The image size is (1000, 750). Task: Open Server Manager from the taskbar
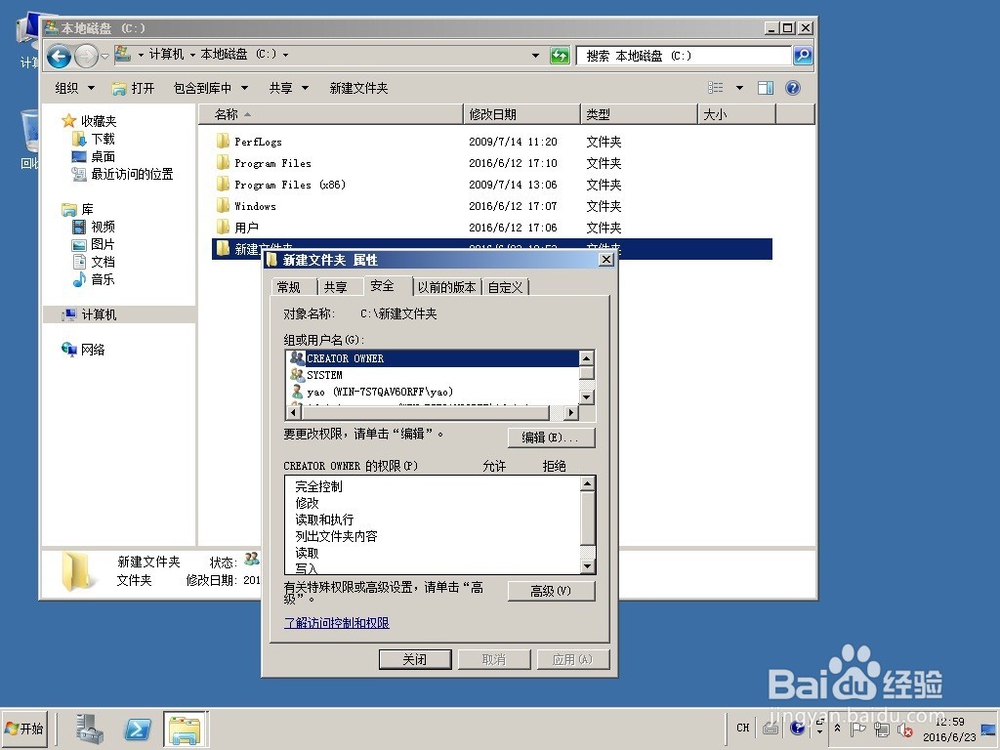point(89,728)
